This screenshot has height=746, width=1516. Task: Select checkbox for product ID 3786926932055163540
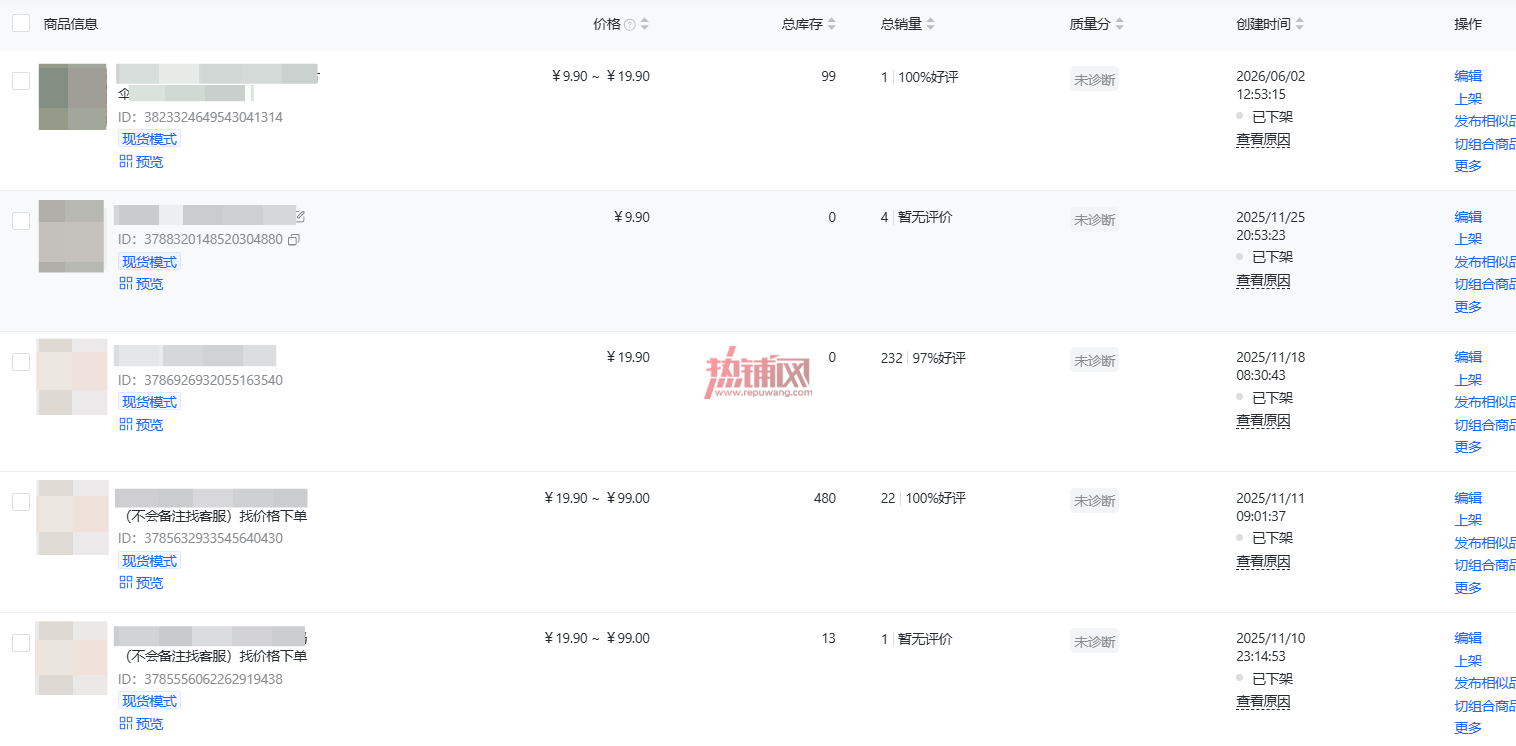[21, 362]
